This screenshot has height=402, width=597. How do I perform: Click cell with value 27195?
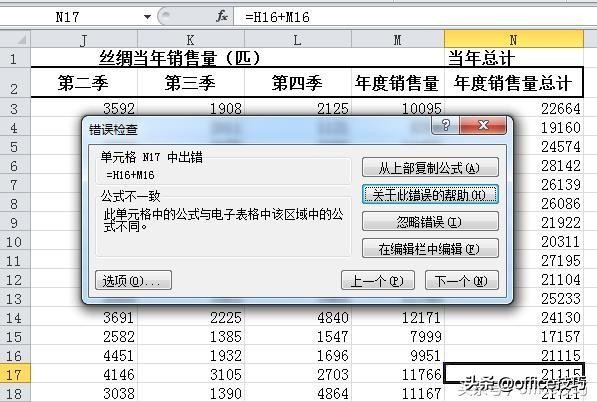(548, 261)
